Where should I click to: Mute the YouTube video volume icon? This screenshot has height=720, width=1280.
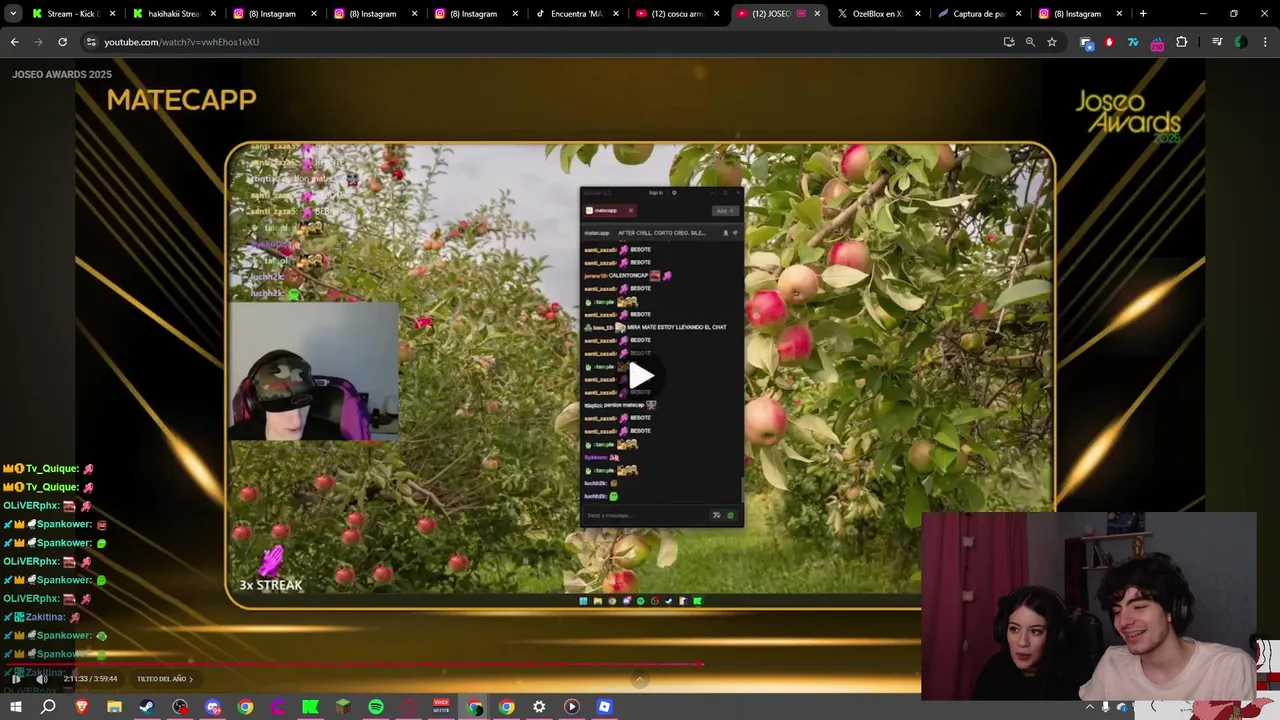click(43, 679)
